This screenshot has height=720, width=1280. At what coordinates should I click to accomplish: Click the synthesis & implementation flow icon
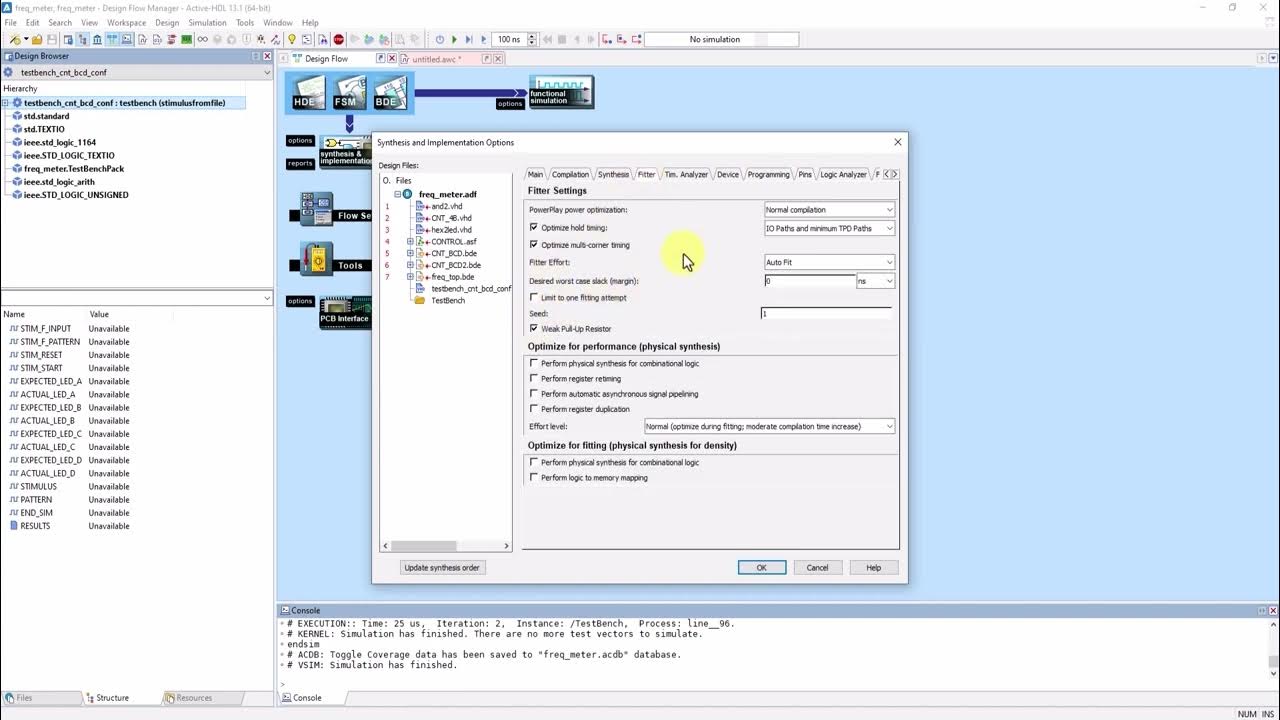click(x=346, y=150)
